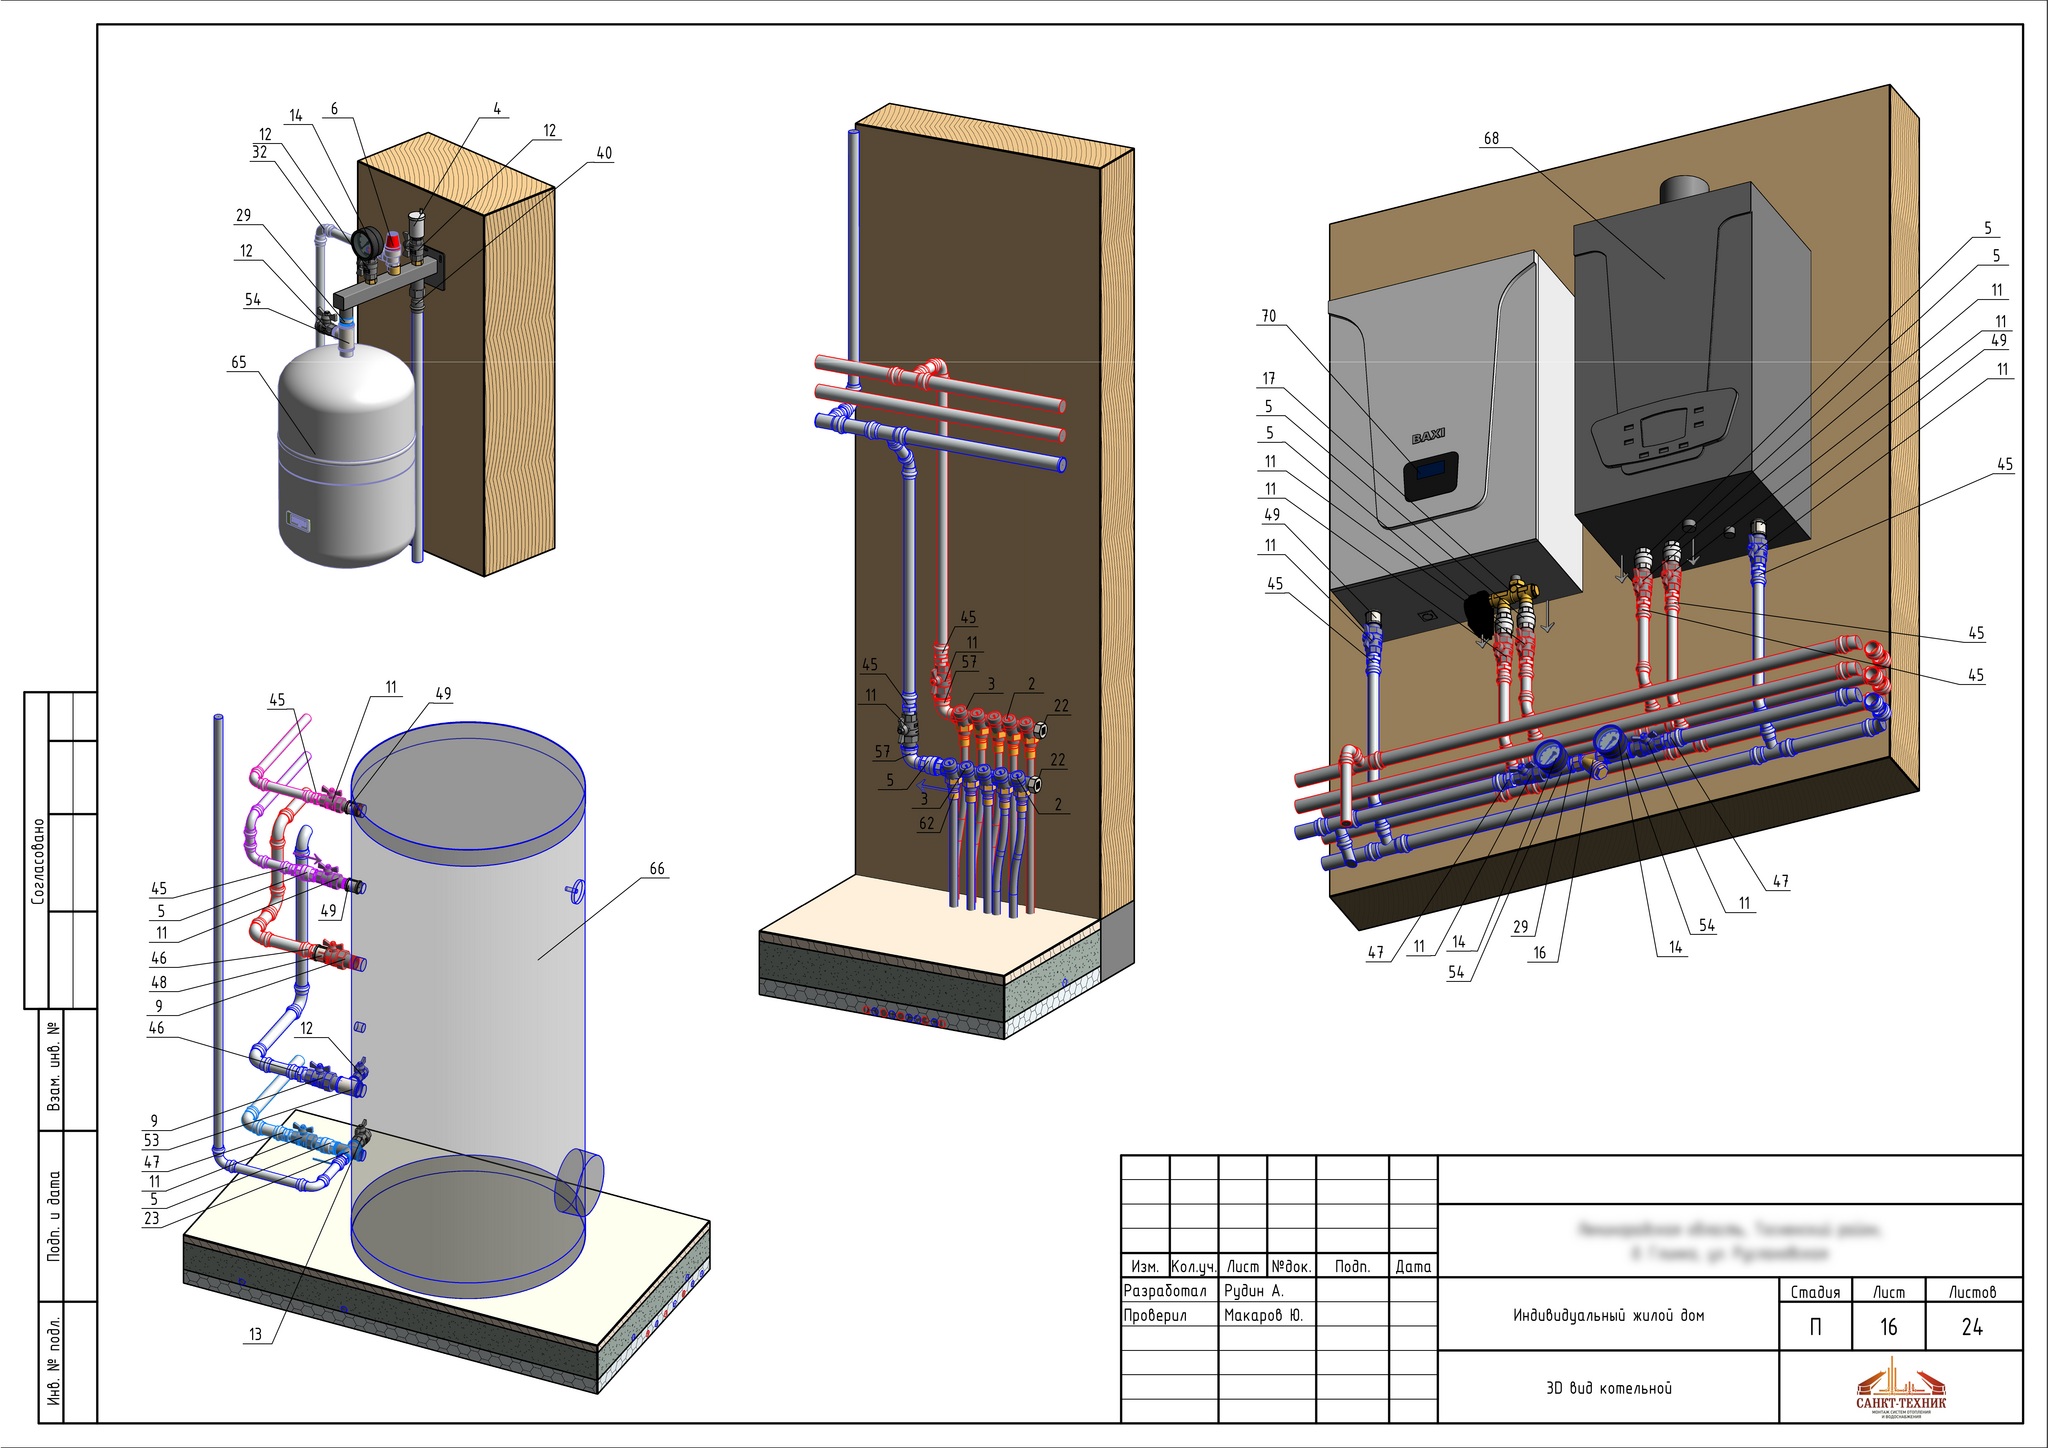Select callout number 4 above the expansion tank view
This screenshot has width=2048, height=1448.
(497, 109)
